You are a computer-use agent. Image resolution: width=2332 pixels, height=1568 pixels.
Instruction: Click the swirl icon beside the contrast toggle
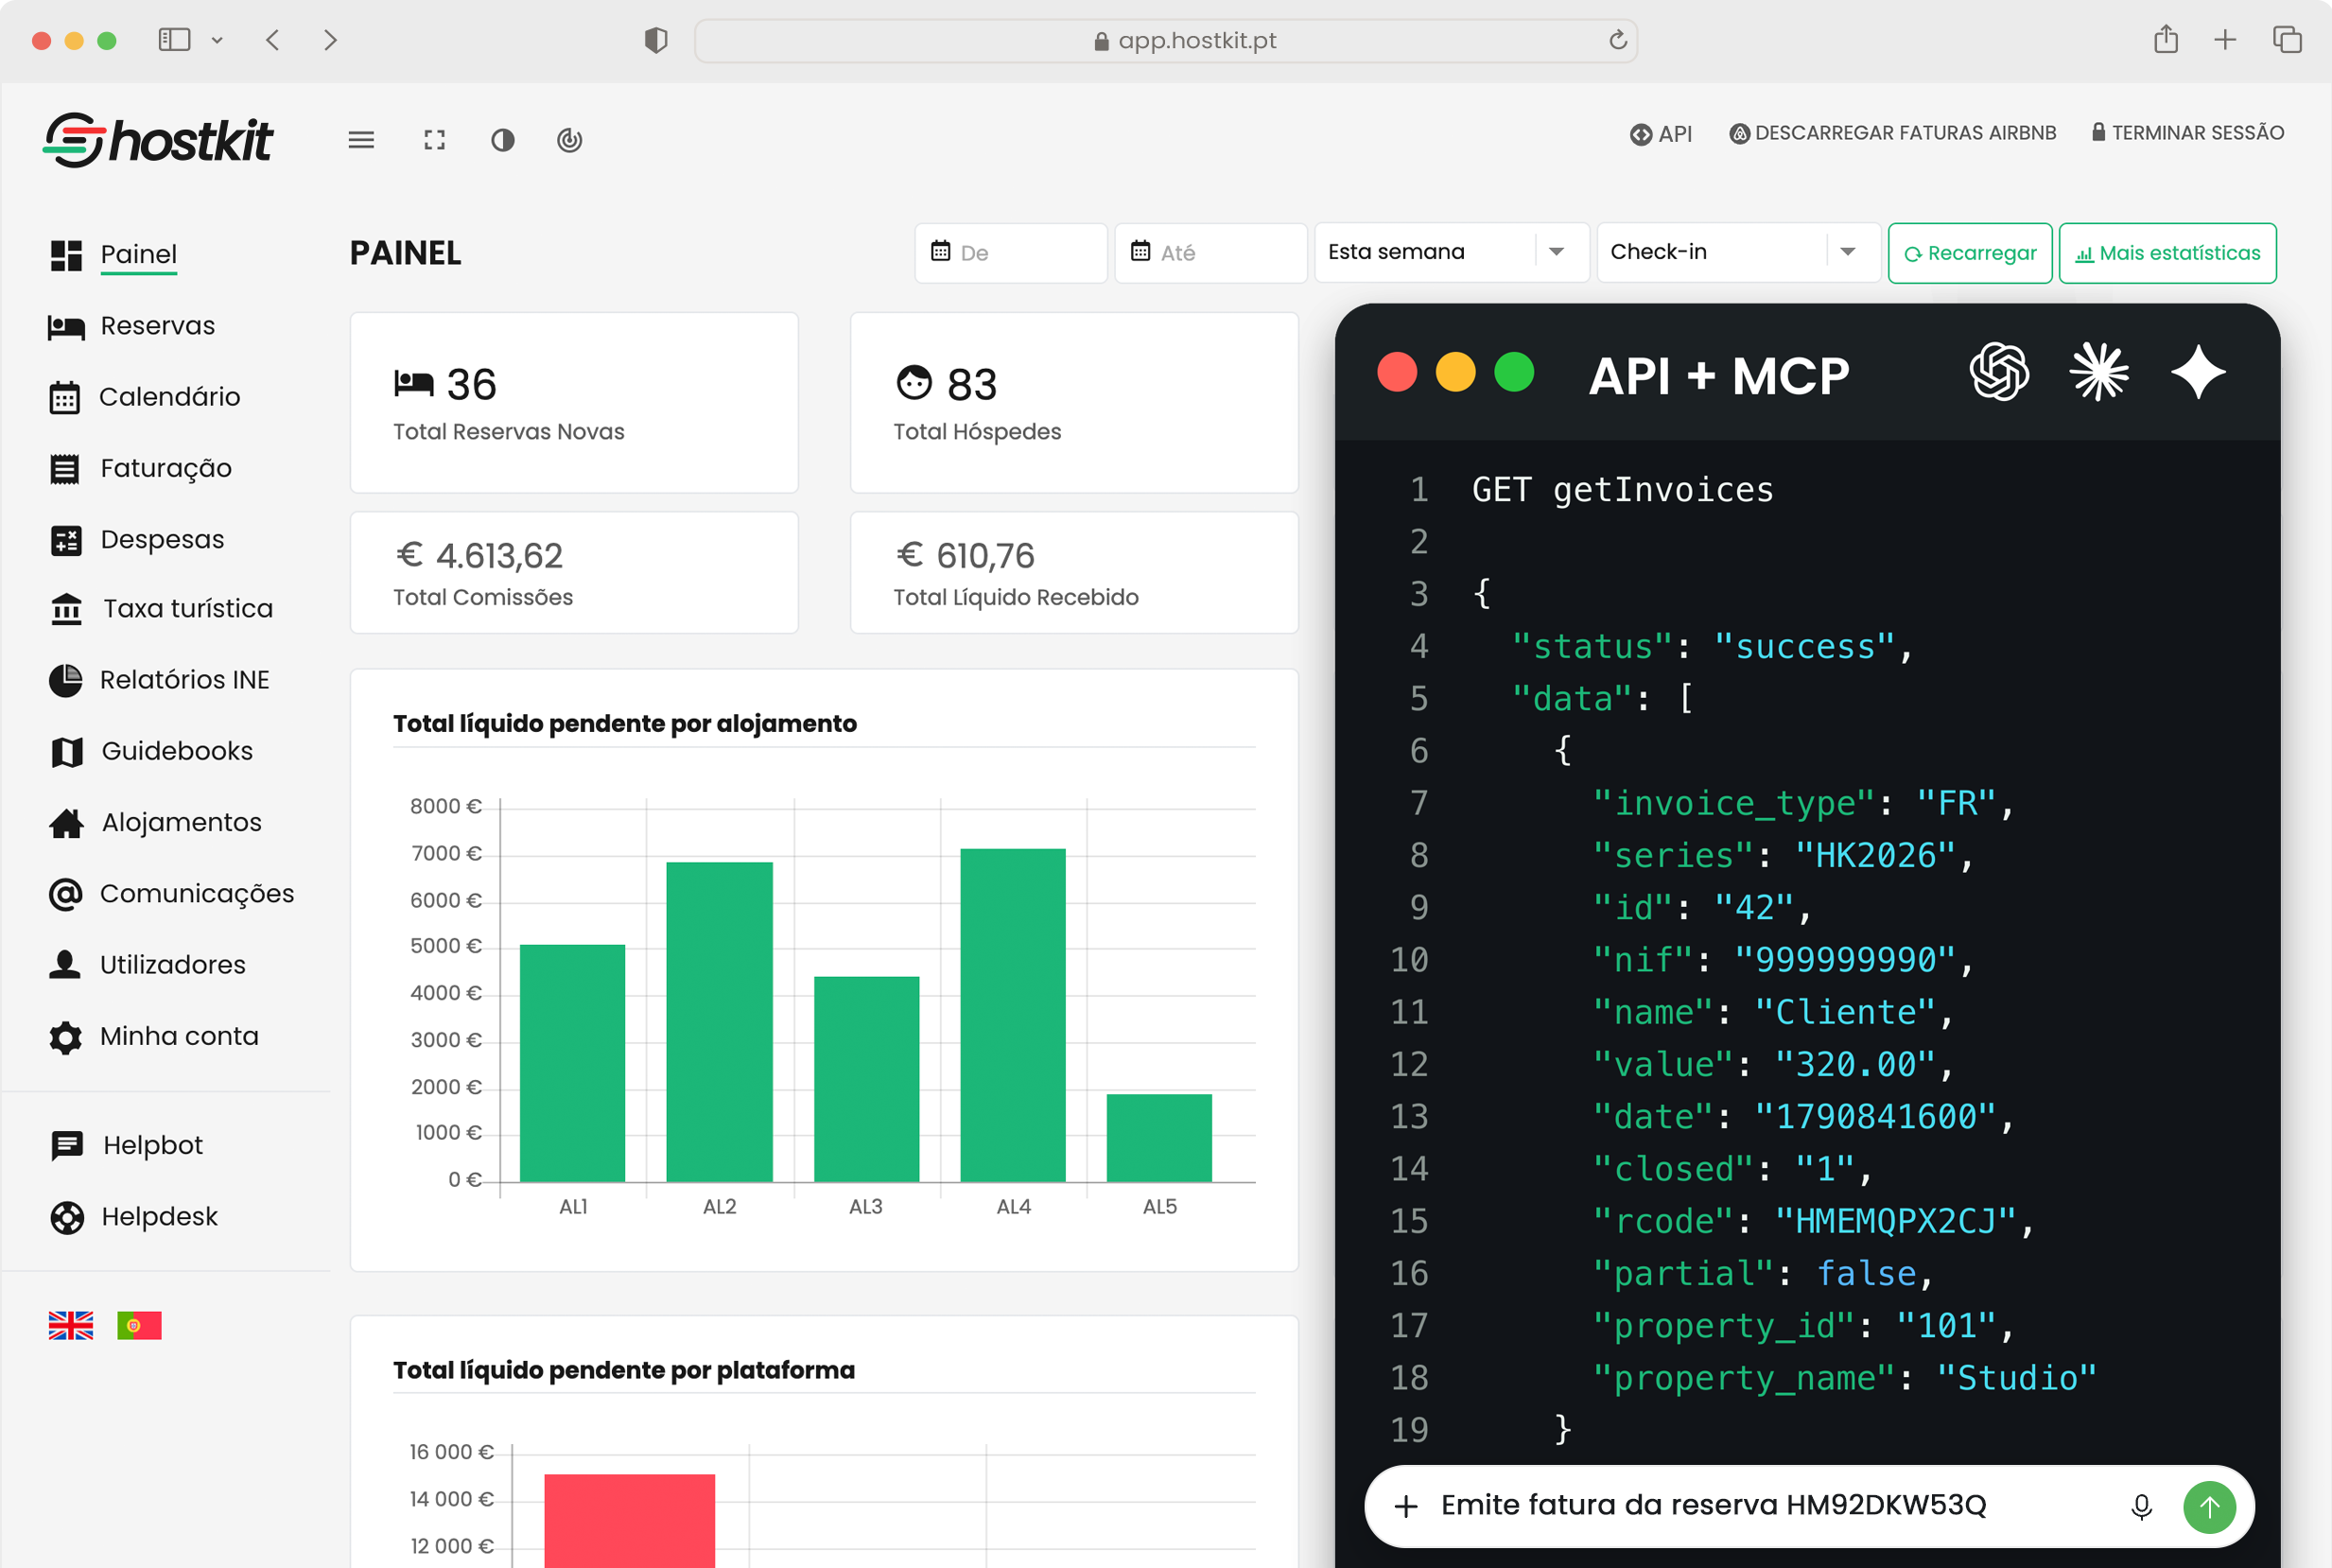570,140
